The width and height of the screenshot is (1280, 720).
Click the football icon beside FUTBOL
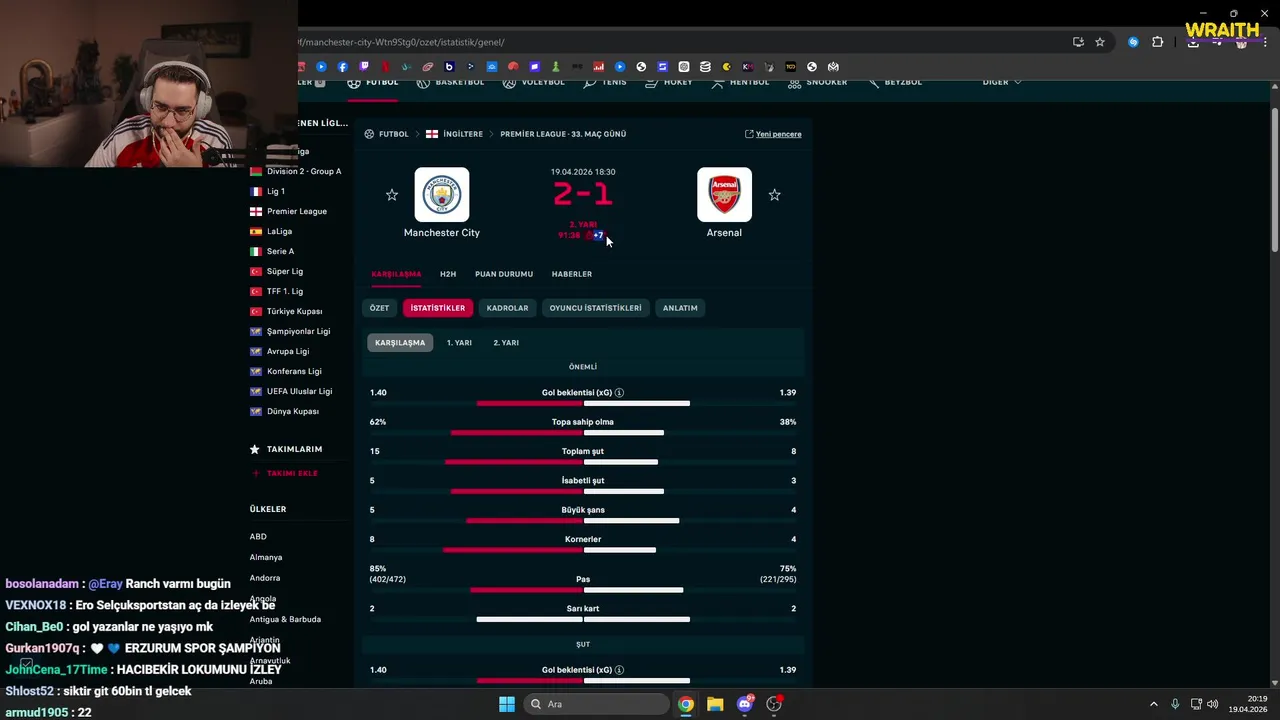click(354, 82)
